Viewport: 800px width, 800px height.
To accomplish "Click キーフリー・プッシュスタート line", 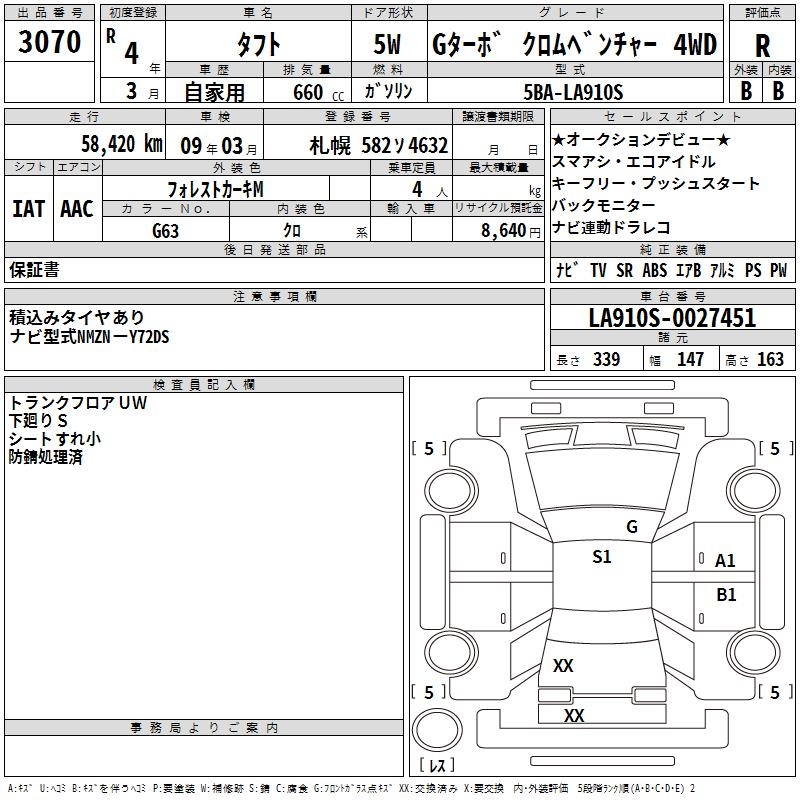I will (656, 183).
